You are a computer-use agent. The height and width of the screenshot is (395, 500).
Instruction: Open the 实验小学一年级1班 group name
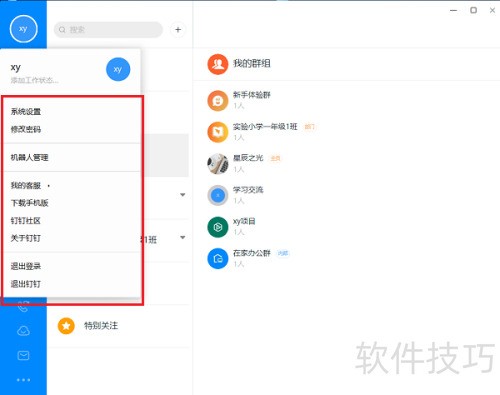[265, 127]
